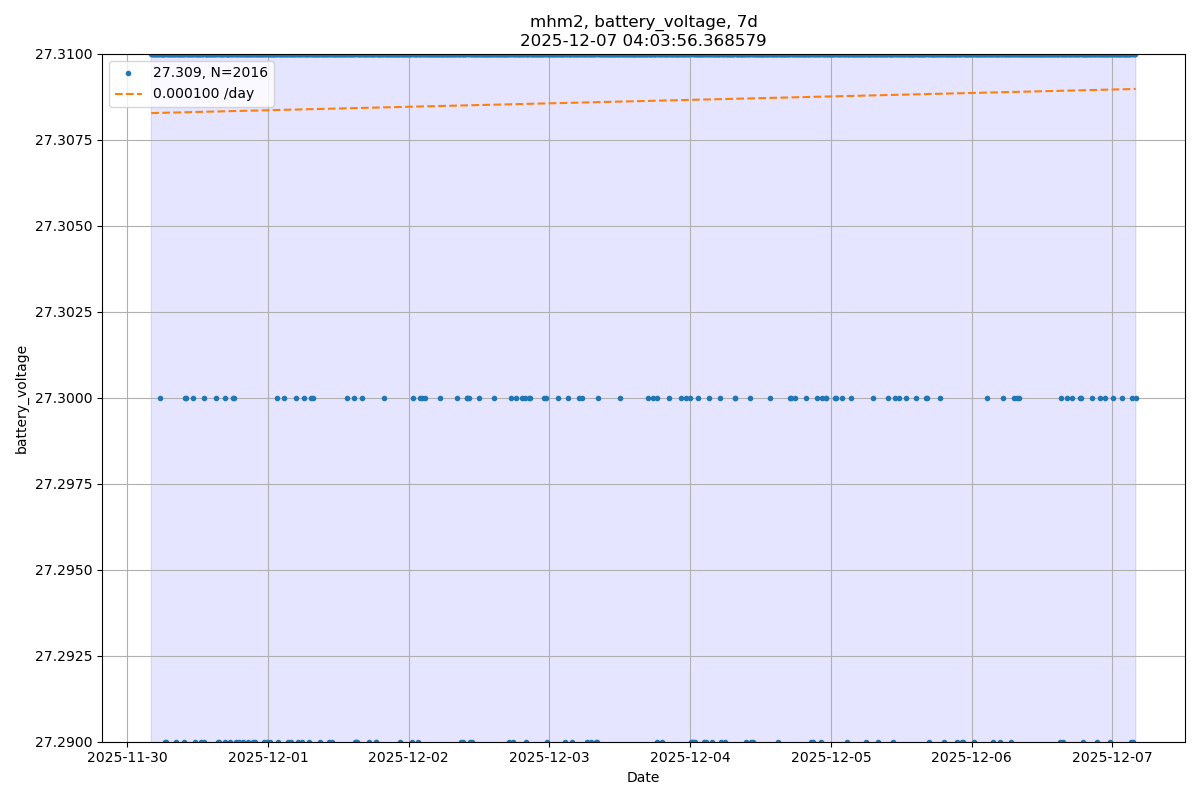Click the 27.3100 y-axis tick label
The width and height of the screenshot is (1200, 800).
click(63, 54)
